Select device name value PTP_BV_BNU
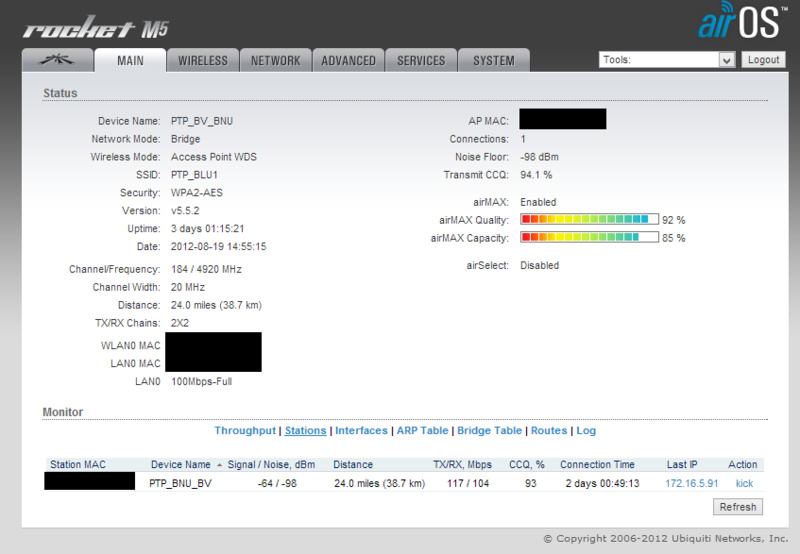Screen dimensions: 800x554 pyautogui.click(x=202, y=121)
